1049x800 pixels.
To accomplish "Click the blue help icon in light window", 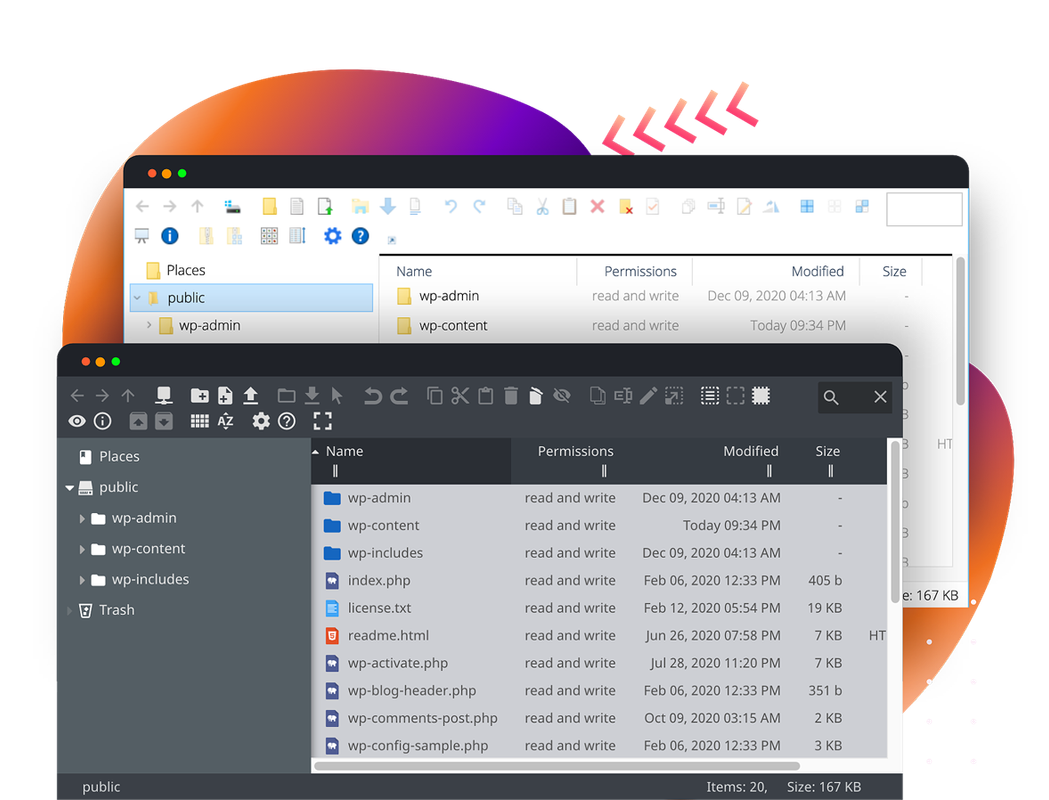I will click(360, 235).
